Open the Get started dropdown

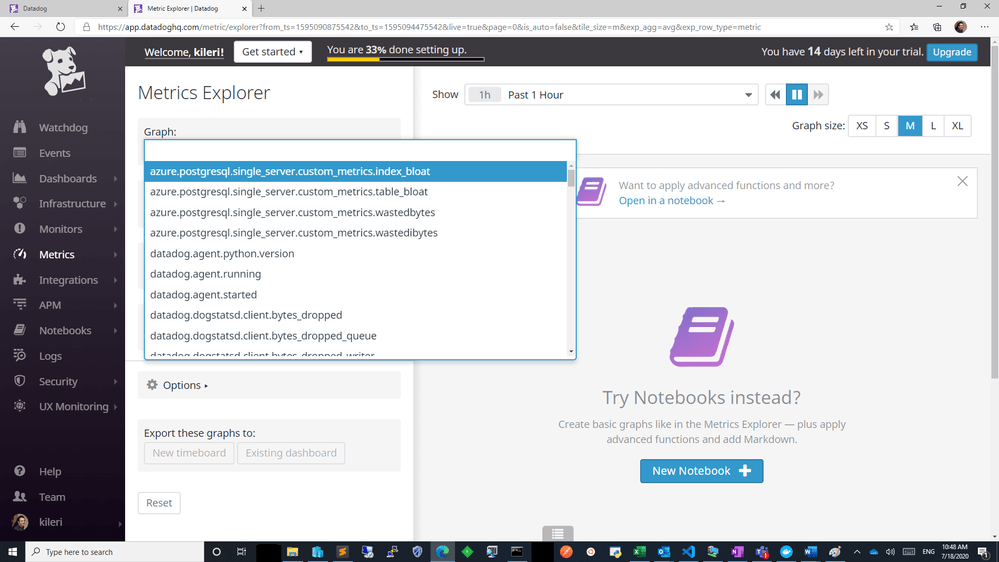tap(272, 52)
